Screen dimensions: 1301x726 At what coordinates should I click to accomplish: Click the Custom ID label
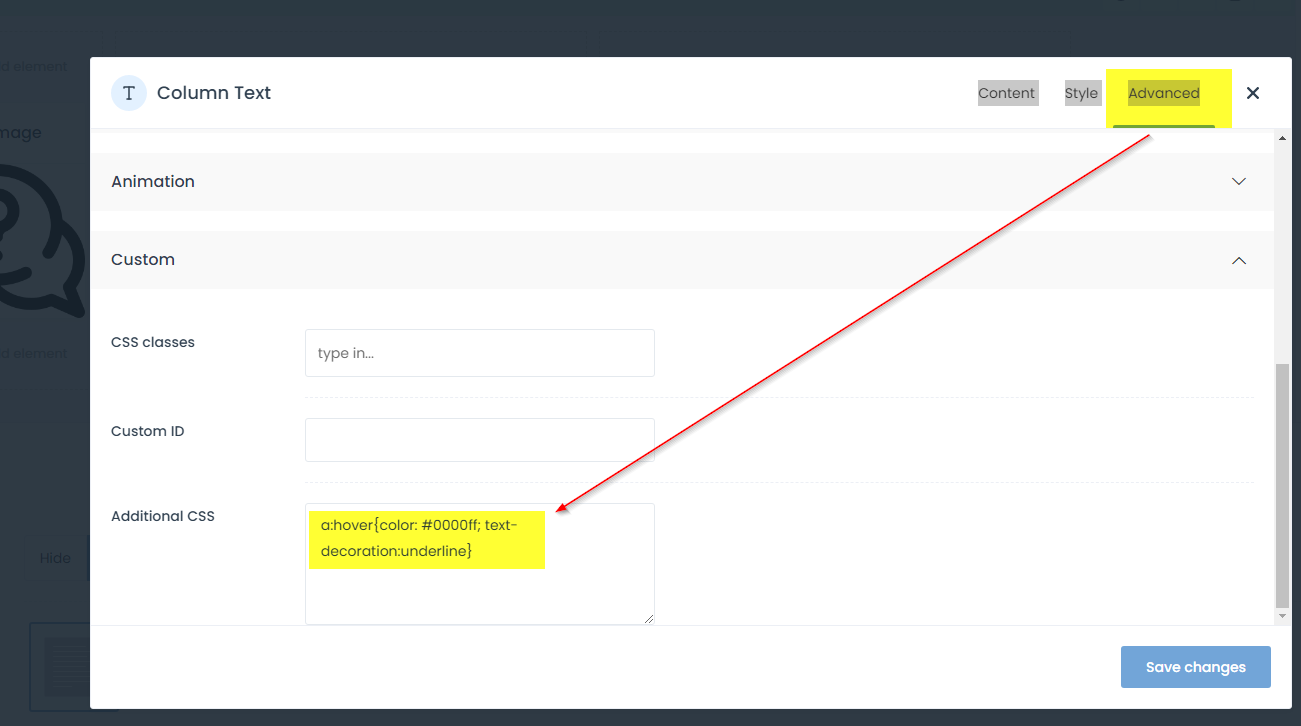(x=148, y=431)
